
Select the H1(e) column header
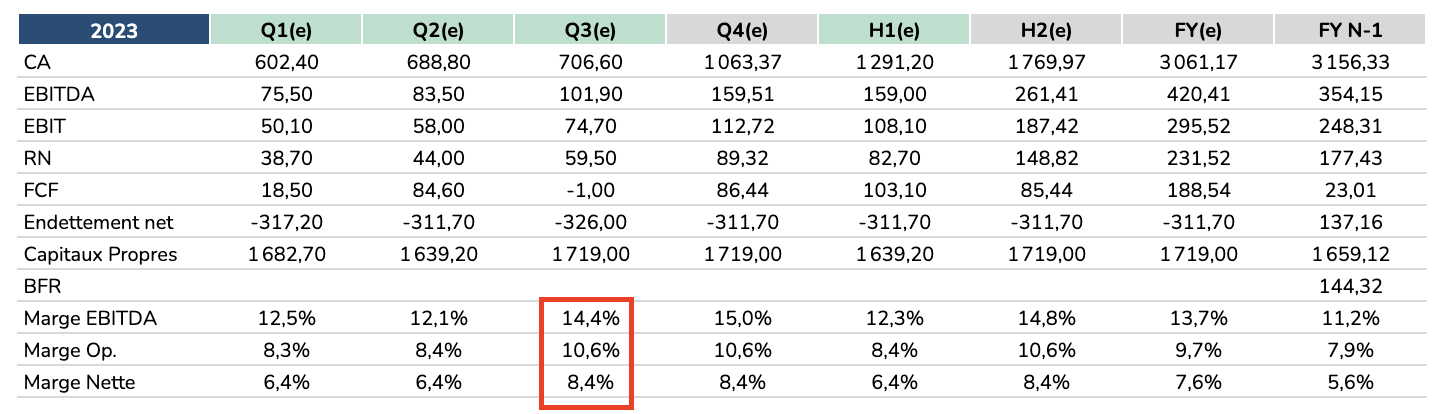click(x=893, y=31)
